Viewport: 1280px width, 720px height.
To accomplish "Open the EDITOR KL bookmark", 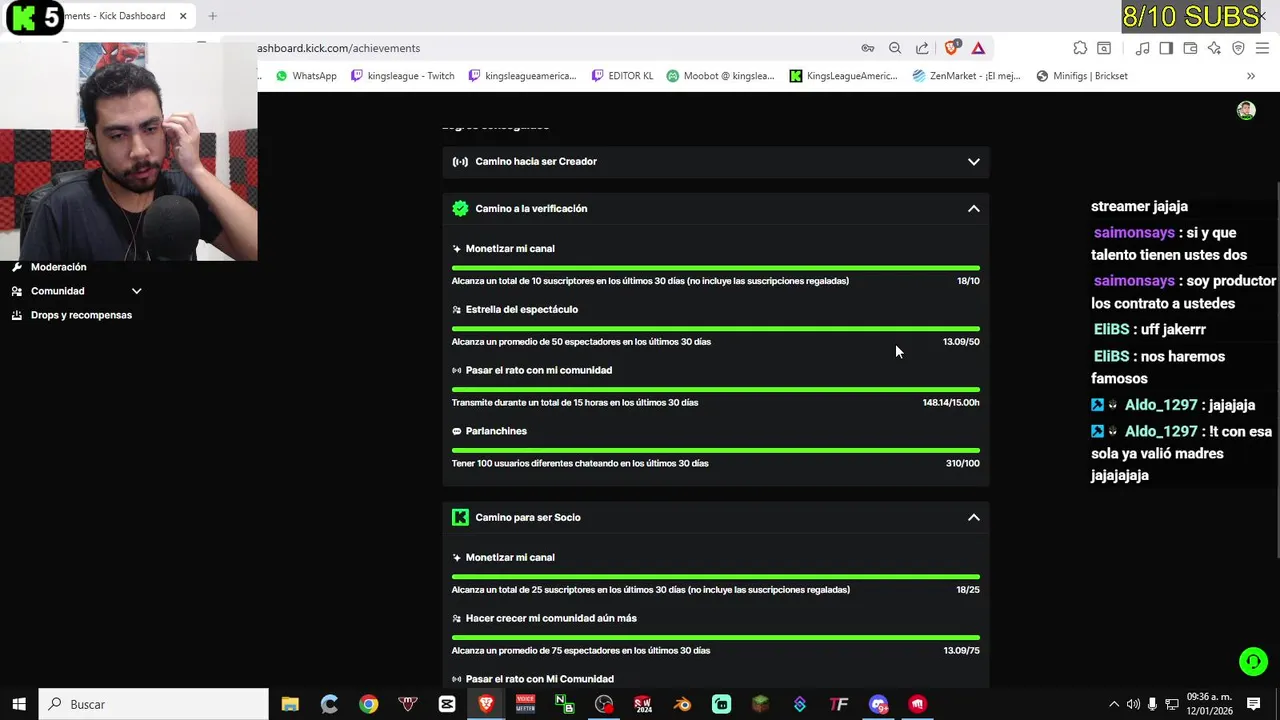I will coord(622,76).
